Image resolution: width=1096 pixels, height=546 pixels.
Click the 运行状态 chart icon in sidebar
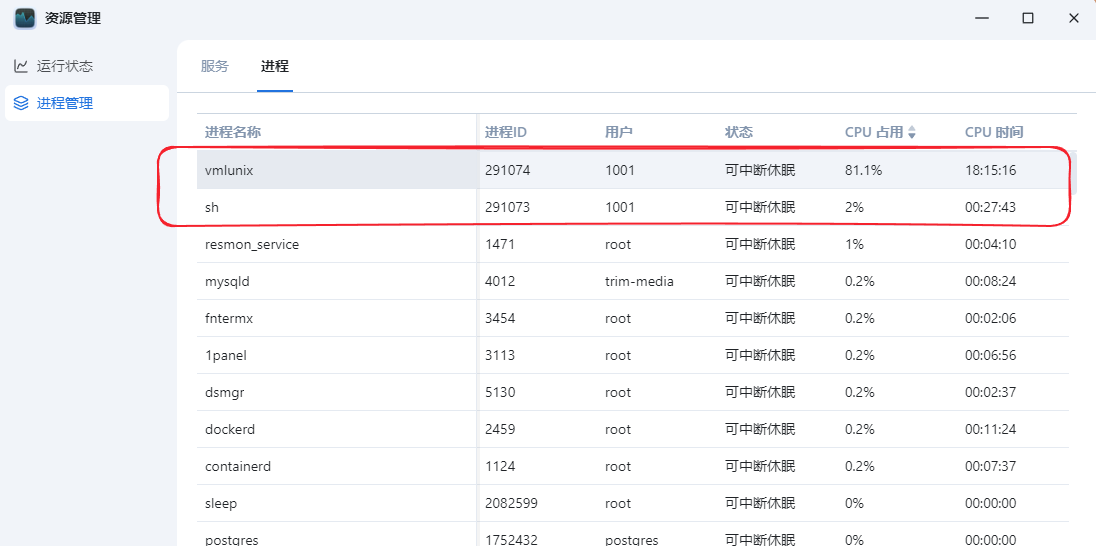[21, 66]
